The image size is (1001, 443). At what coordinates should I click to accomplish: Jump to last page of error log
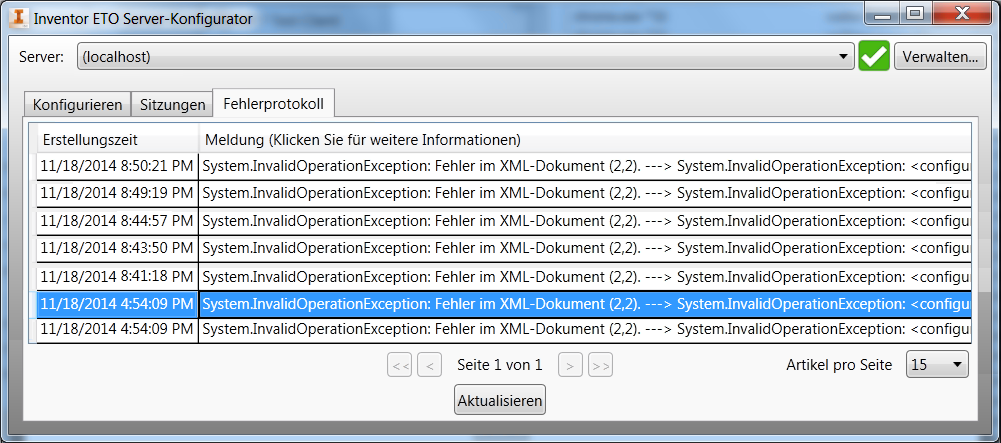tap(600, 366)
